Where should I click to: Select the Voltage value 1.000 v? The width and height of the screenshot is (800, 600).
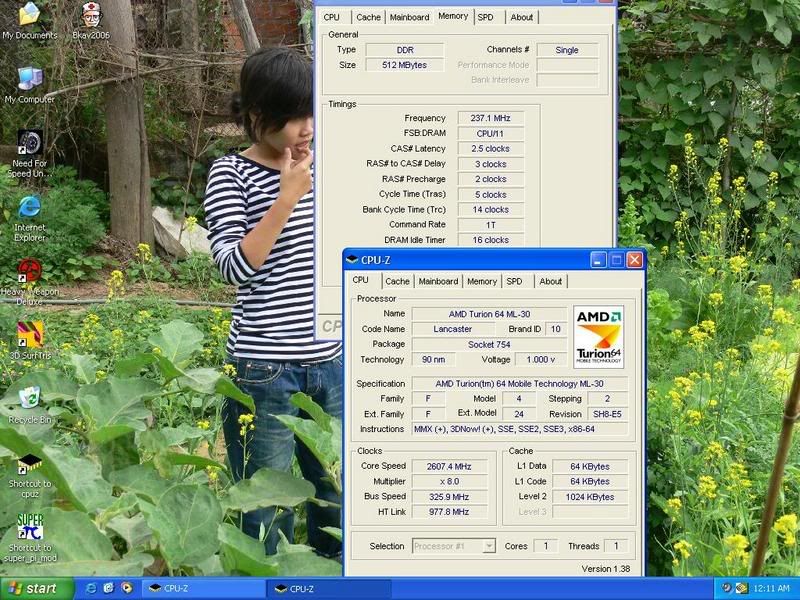[x=540, y=360]
